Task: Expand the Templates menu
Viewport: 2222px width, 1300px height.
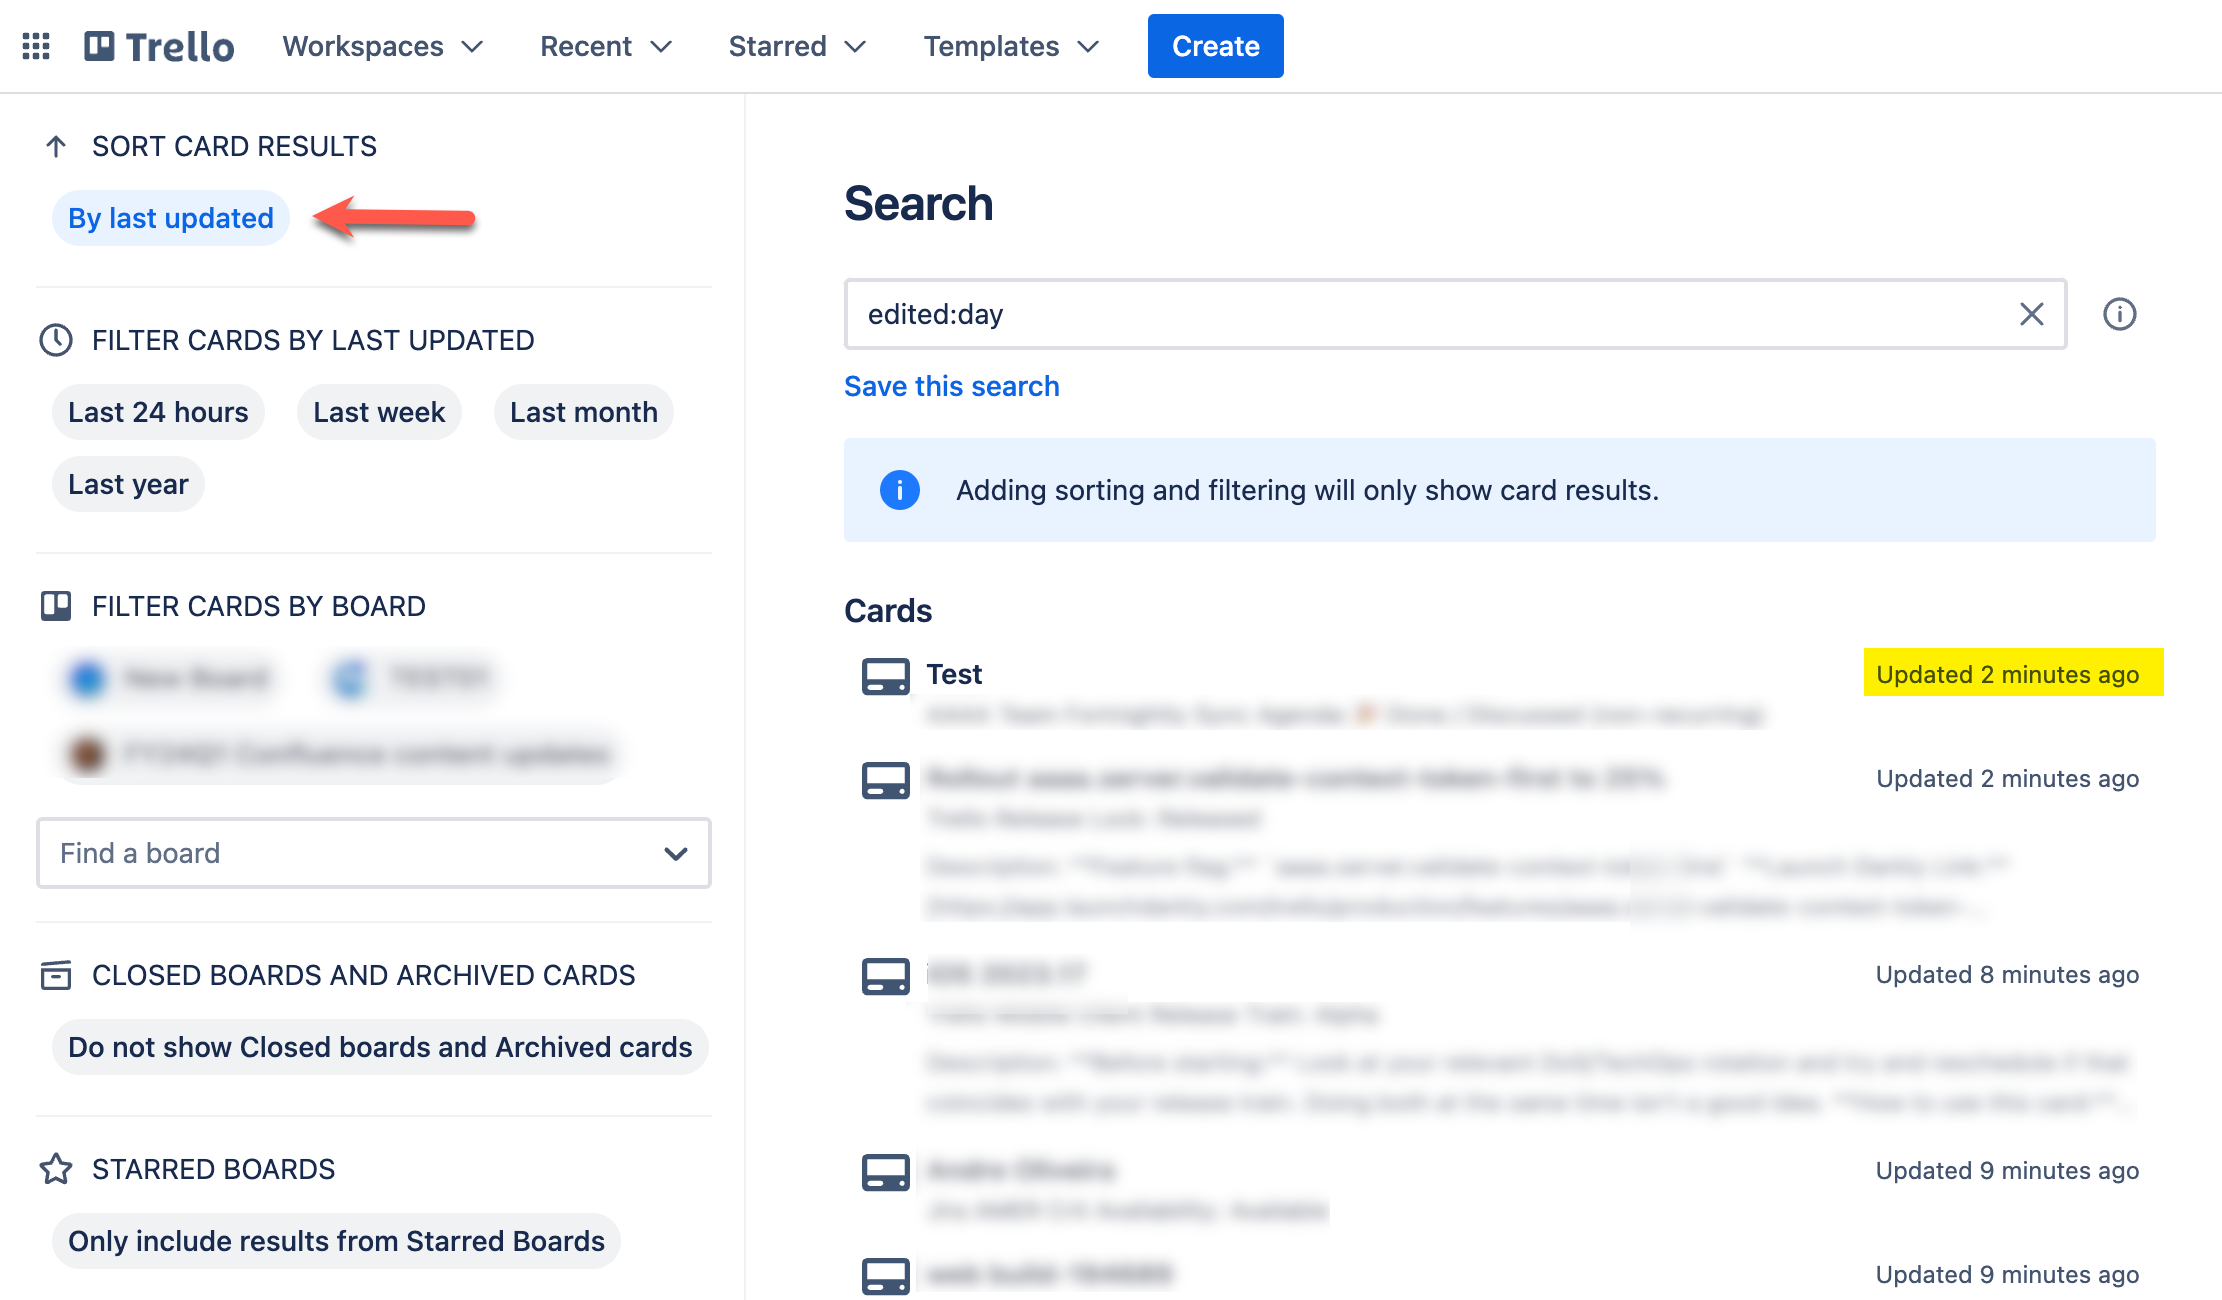Action: point(1011,46)
